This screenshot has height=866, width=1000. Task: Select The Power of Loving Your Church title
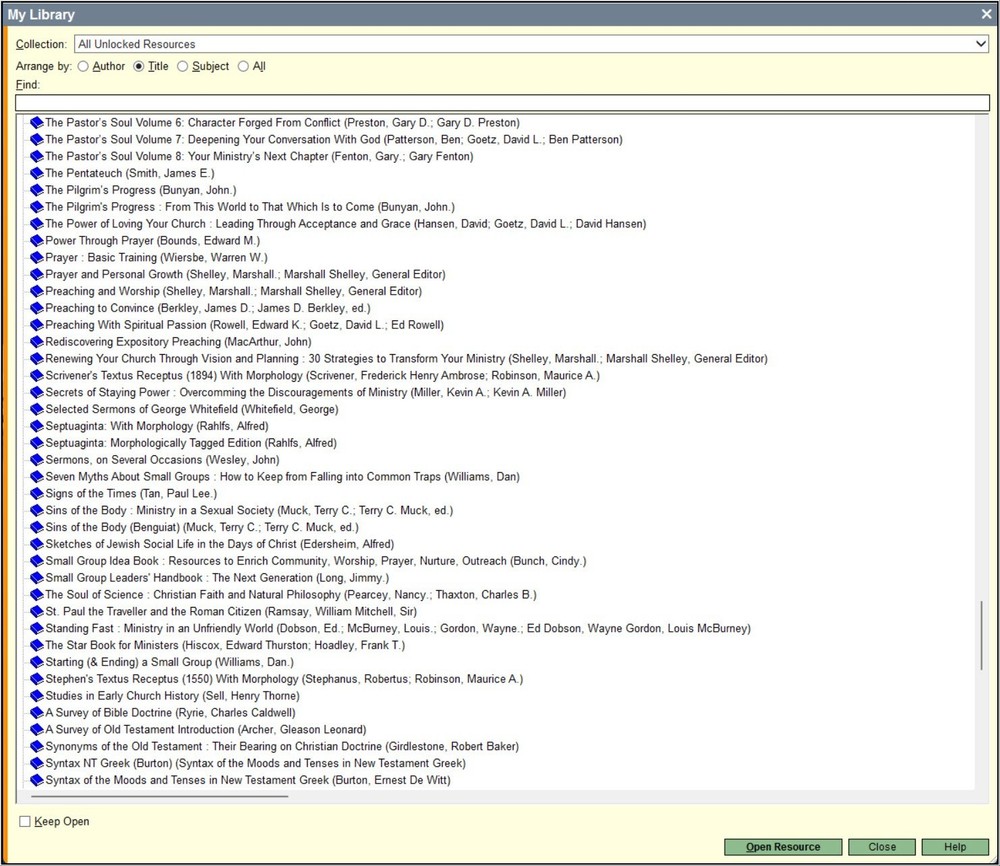pyautogui.click(x=346, y=224)
